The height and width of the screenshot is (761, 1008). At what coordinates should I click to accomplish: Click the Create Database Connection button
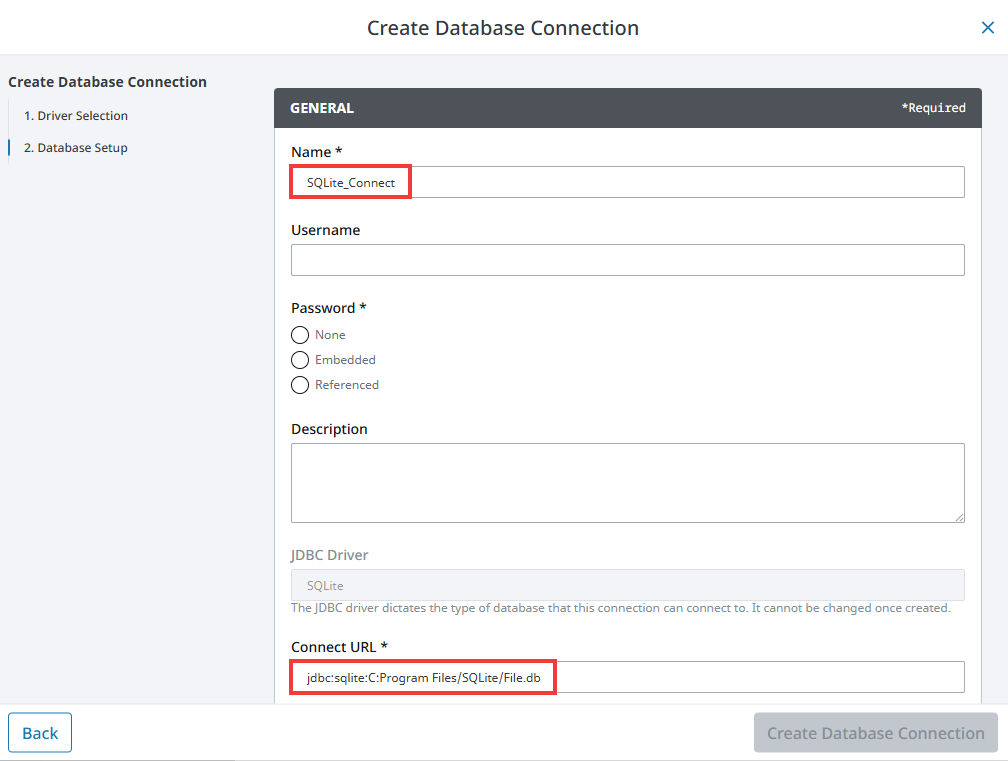(x=875, y=733)
